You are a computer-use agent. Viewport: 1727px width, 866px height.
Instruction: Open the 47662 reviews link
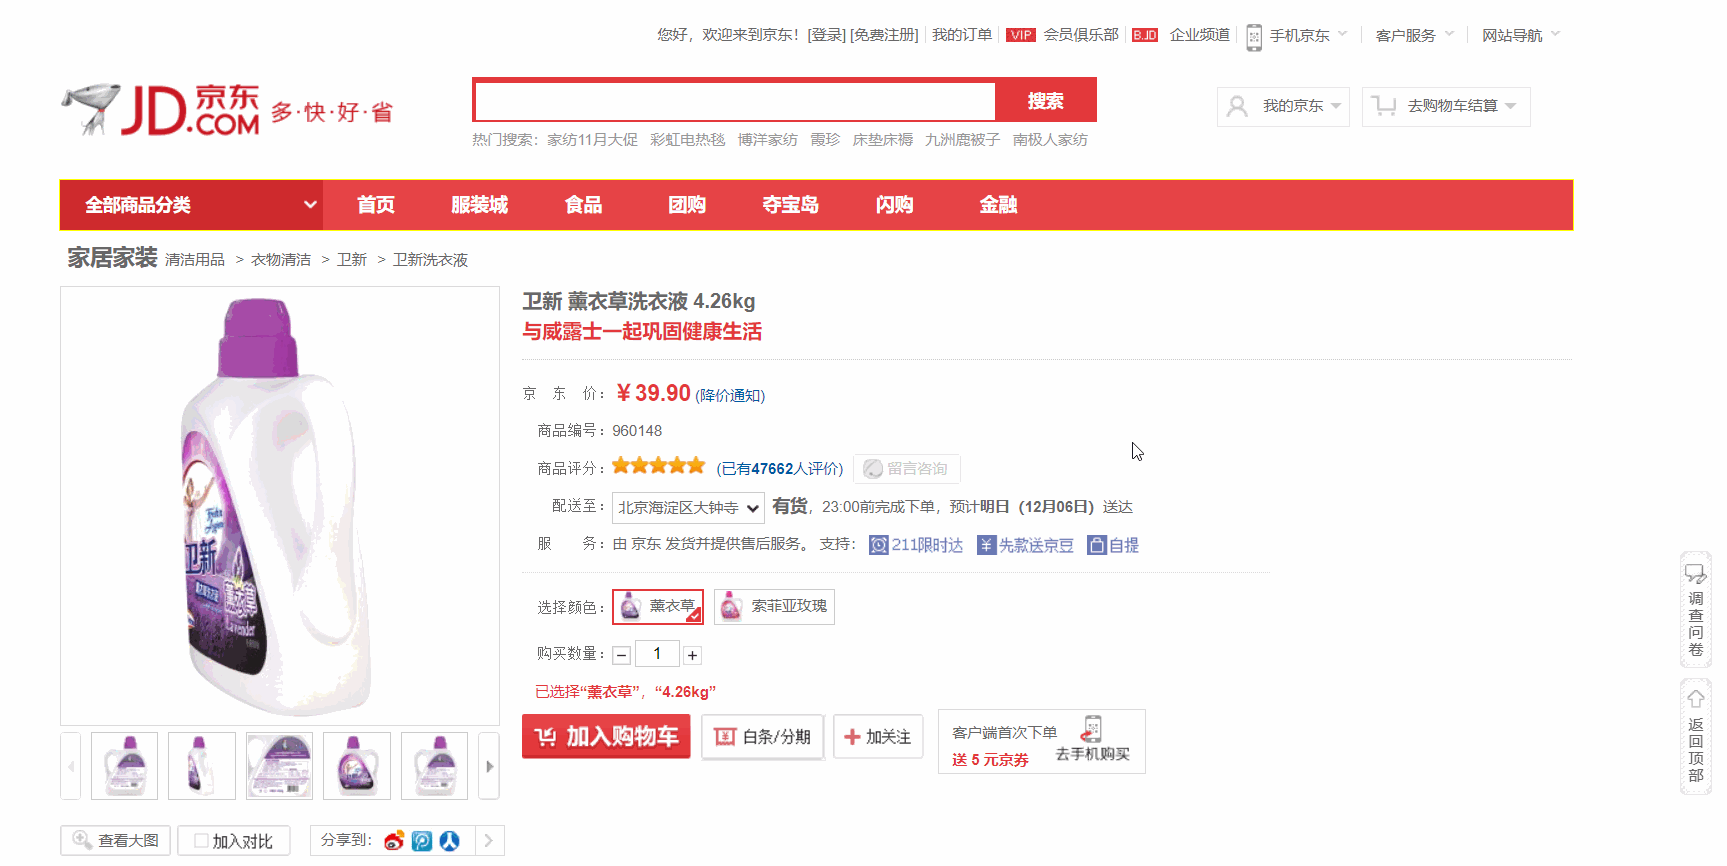(x=780, y=469)
